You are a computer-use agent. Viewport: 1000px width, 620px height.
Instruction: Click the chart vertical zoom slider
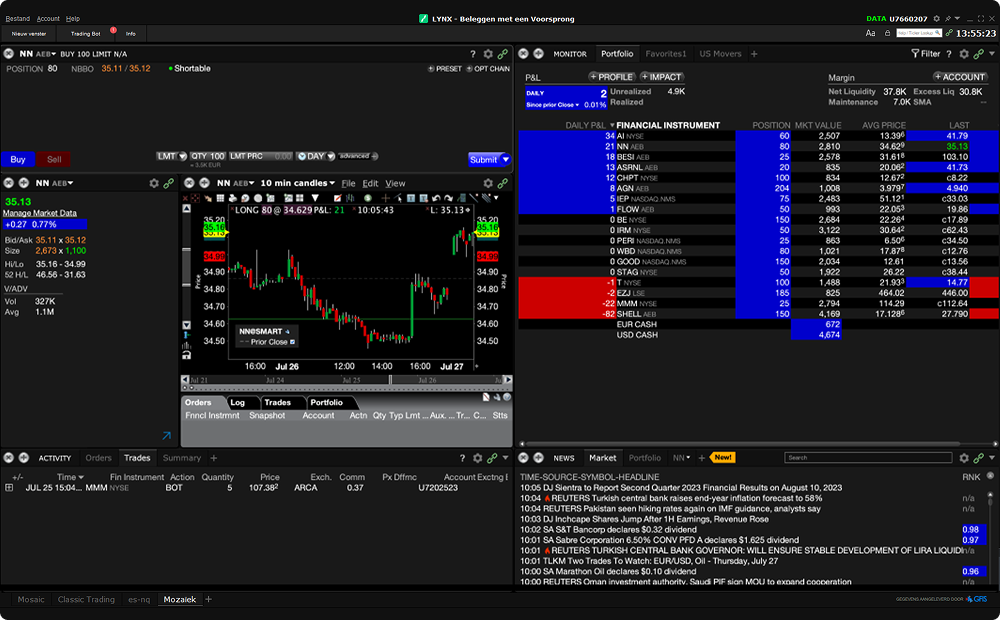click(x=186, y=268)
